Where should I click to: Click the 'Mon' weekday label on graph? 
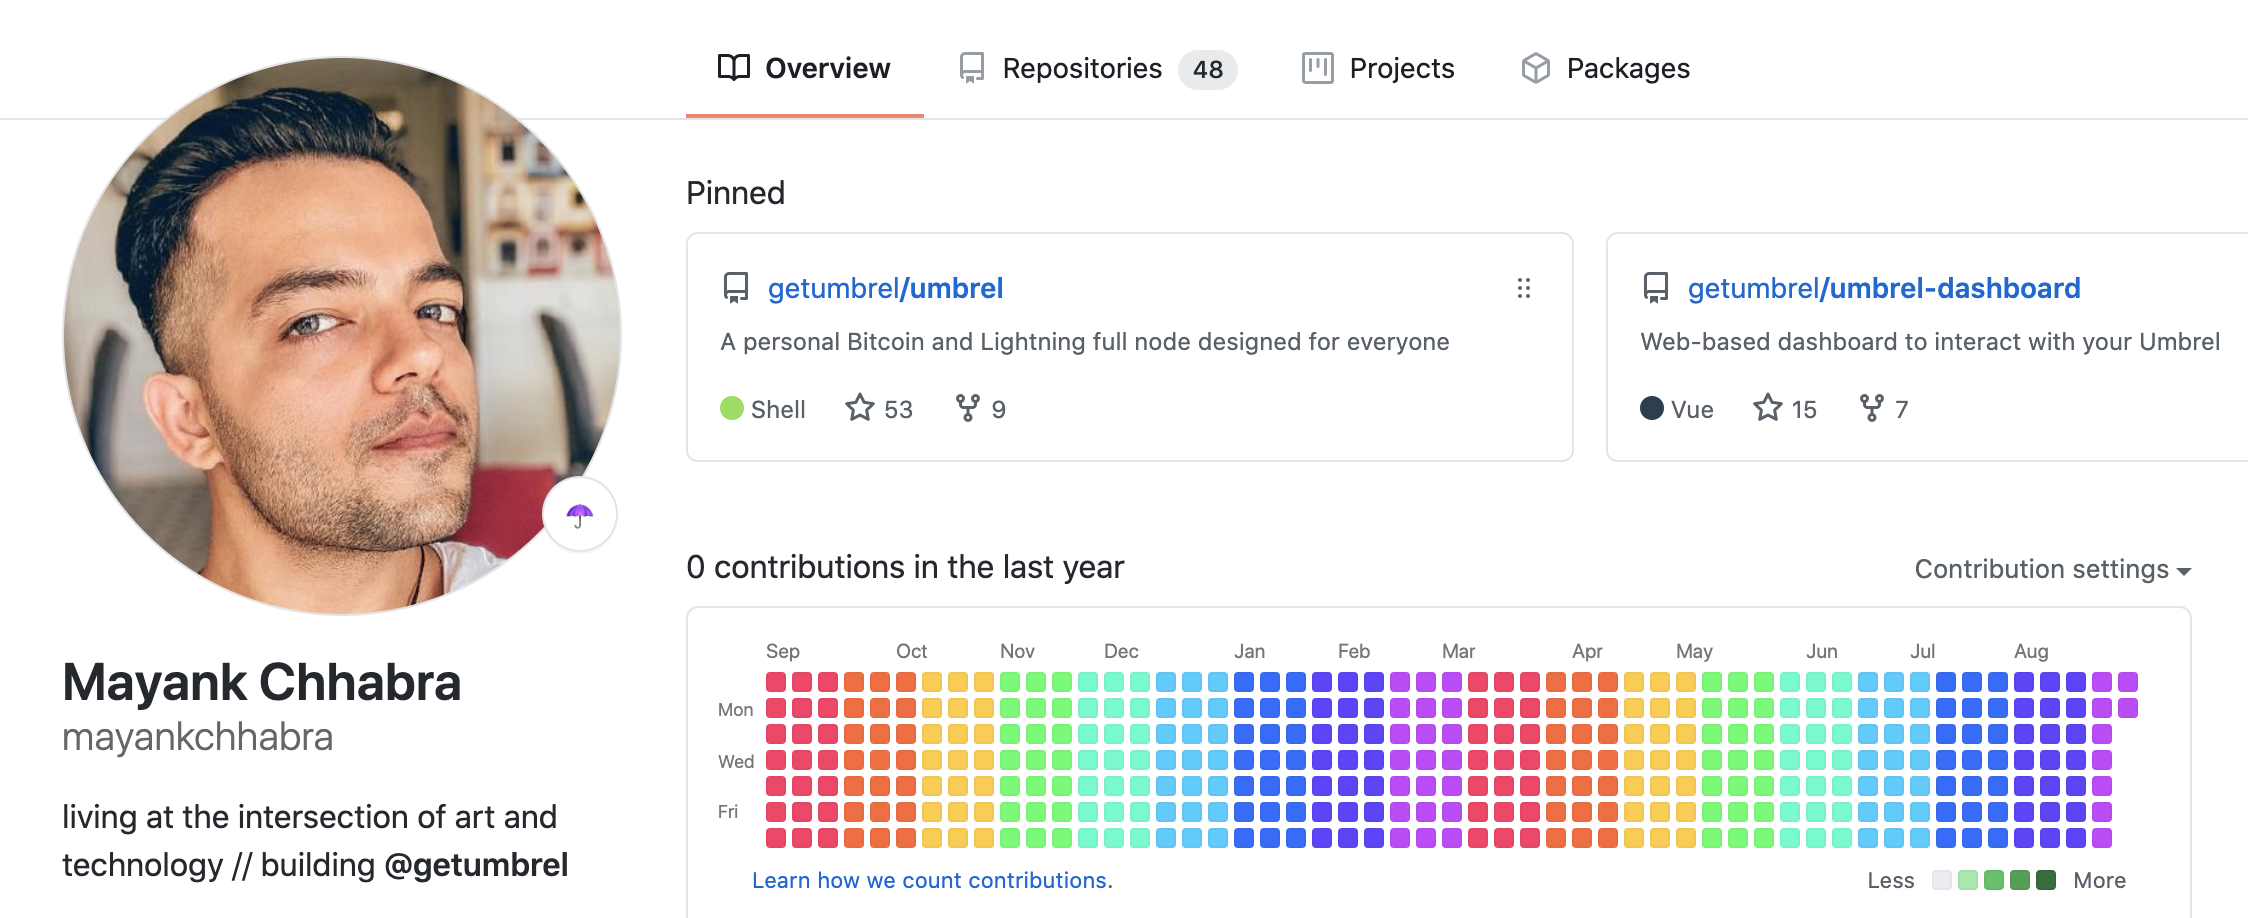pos(735,709)
